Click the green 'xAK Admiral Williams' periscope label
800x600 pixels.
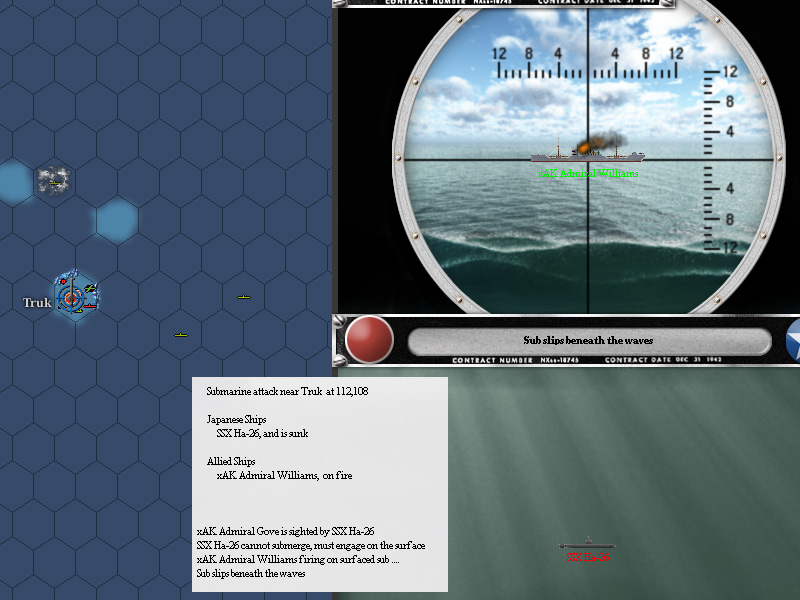pyautogui.click(x=588, y=173)
